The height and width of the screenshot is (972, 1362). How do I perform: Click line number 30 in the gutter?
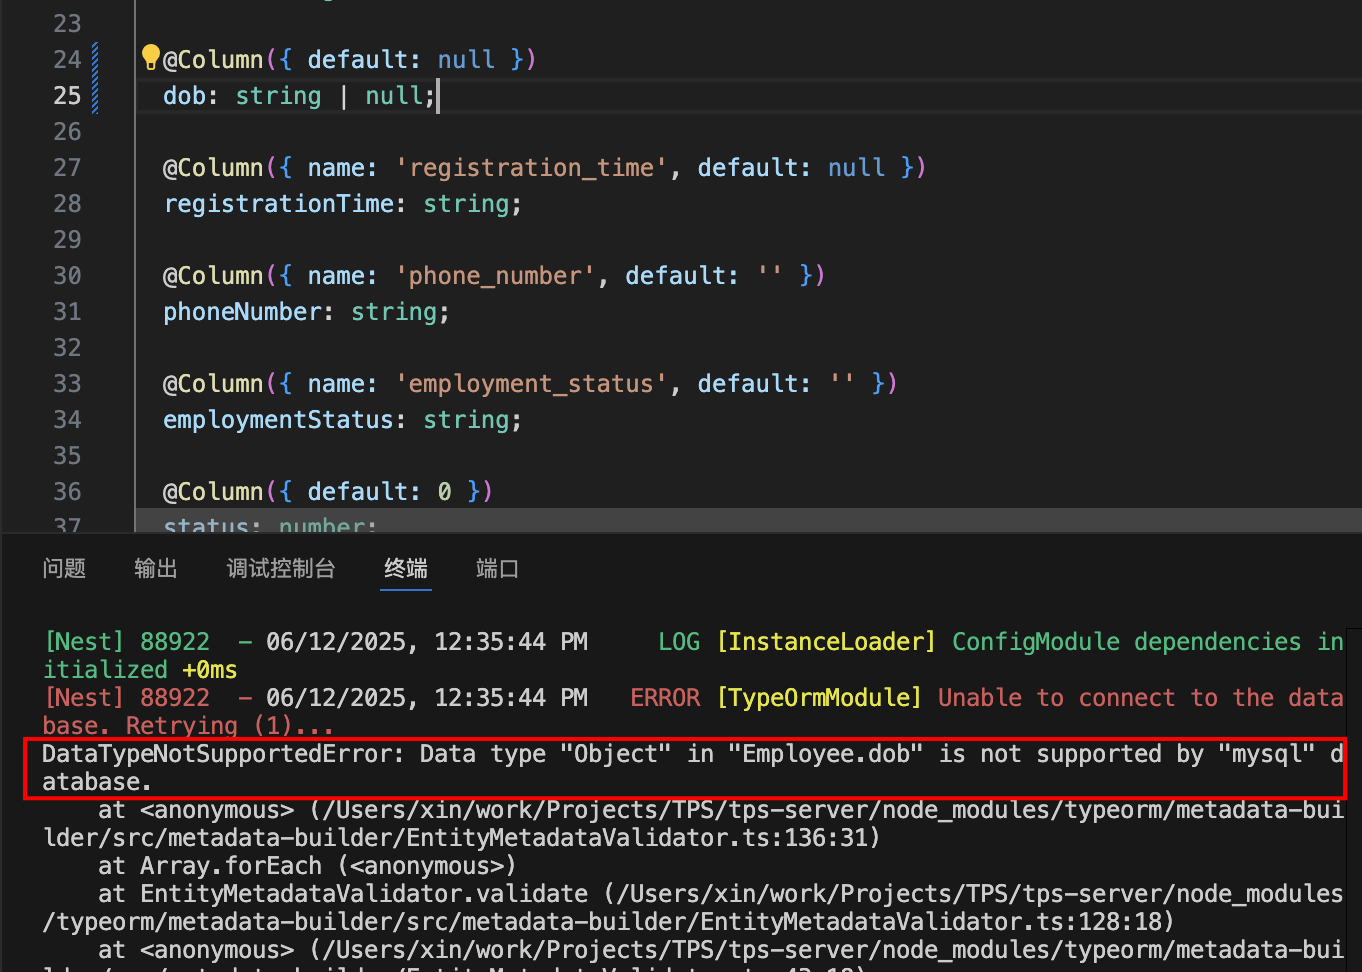point(67,276)
